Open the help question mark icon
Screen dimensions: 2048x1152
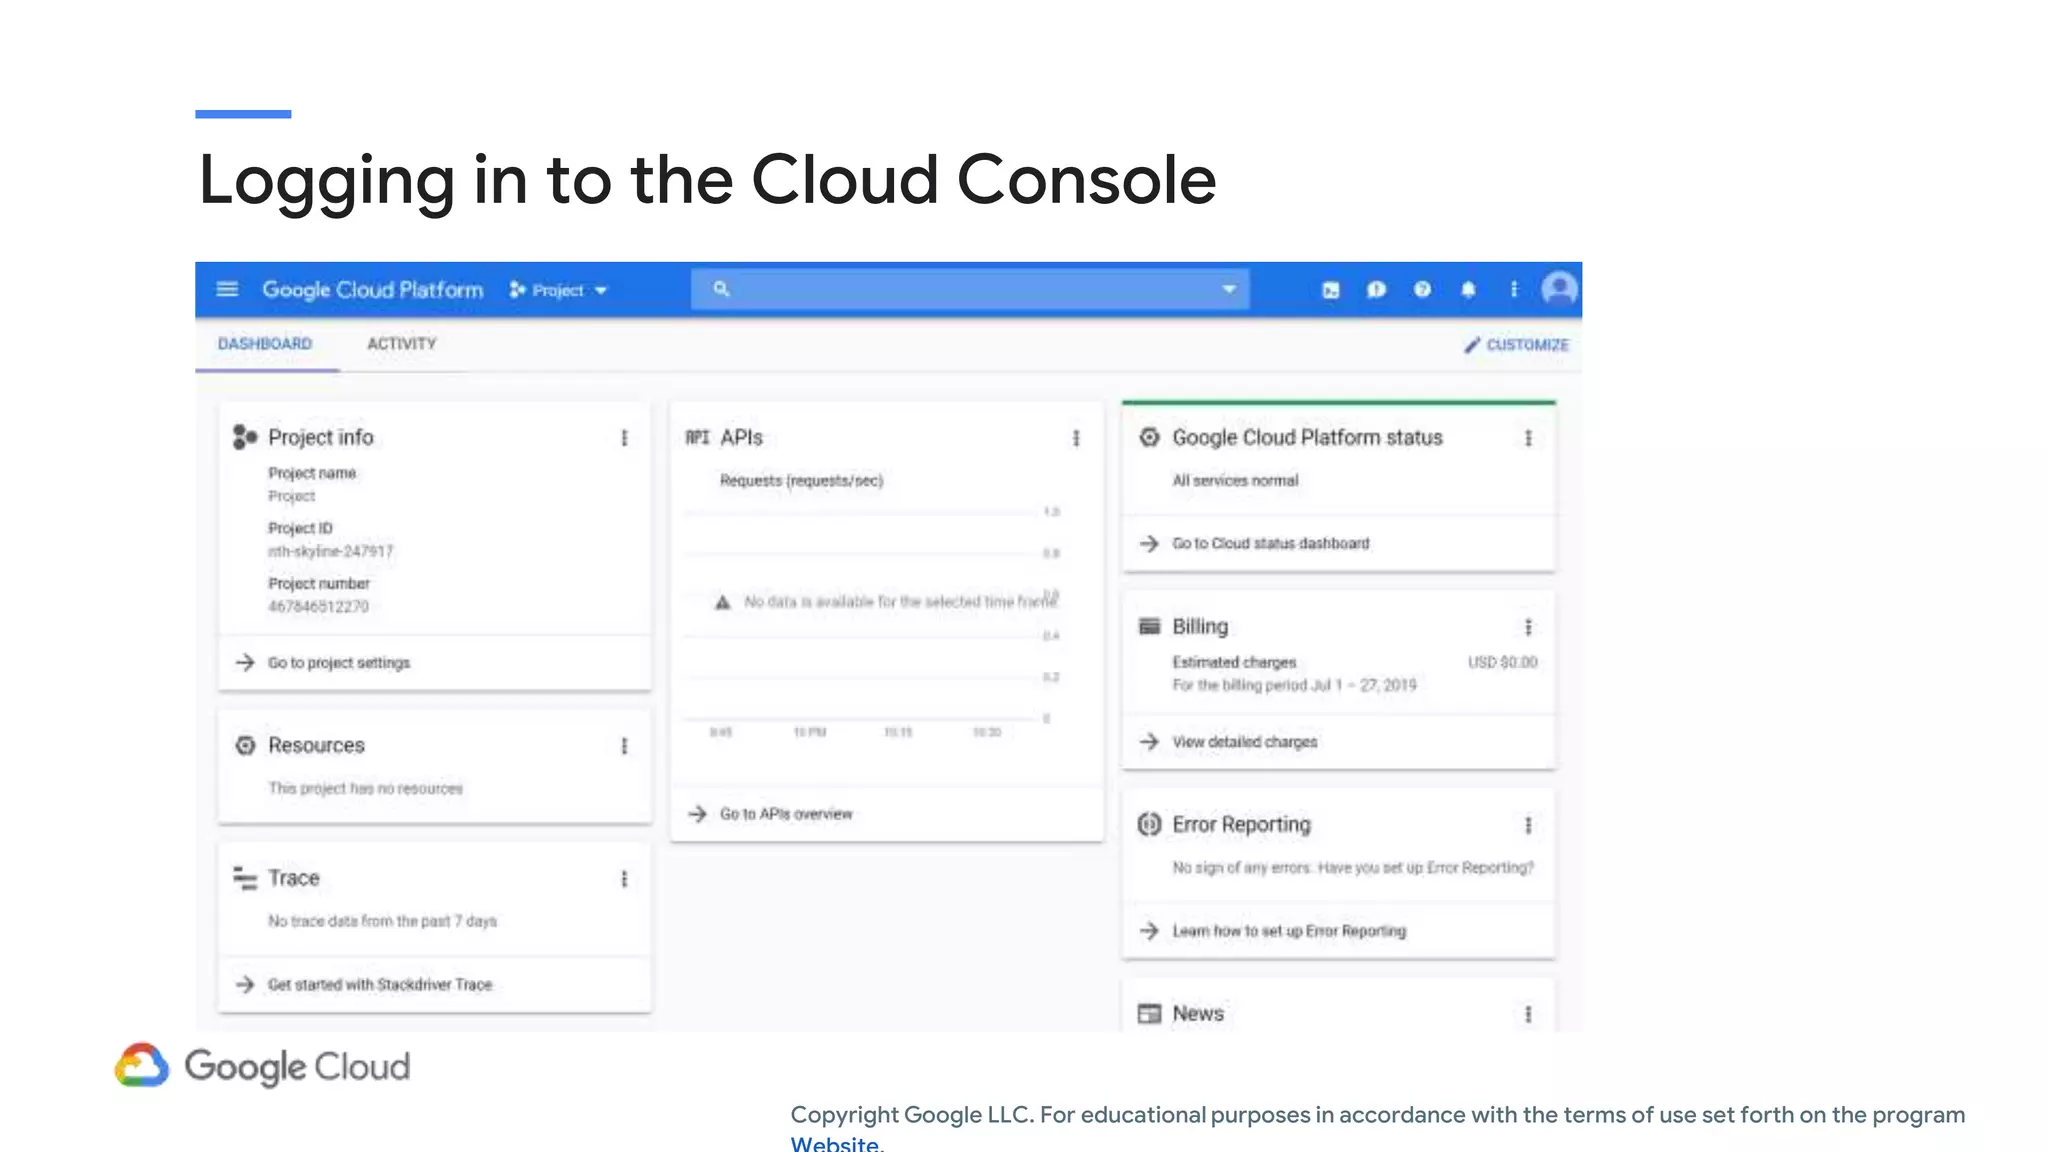(x=1422, y=289)
